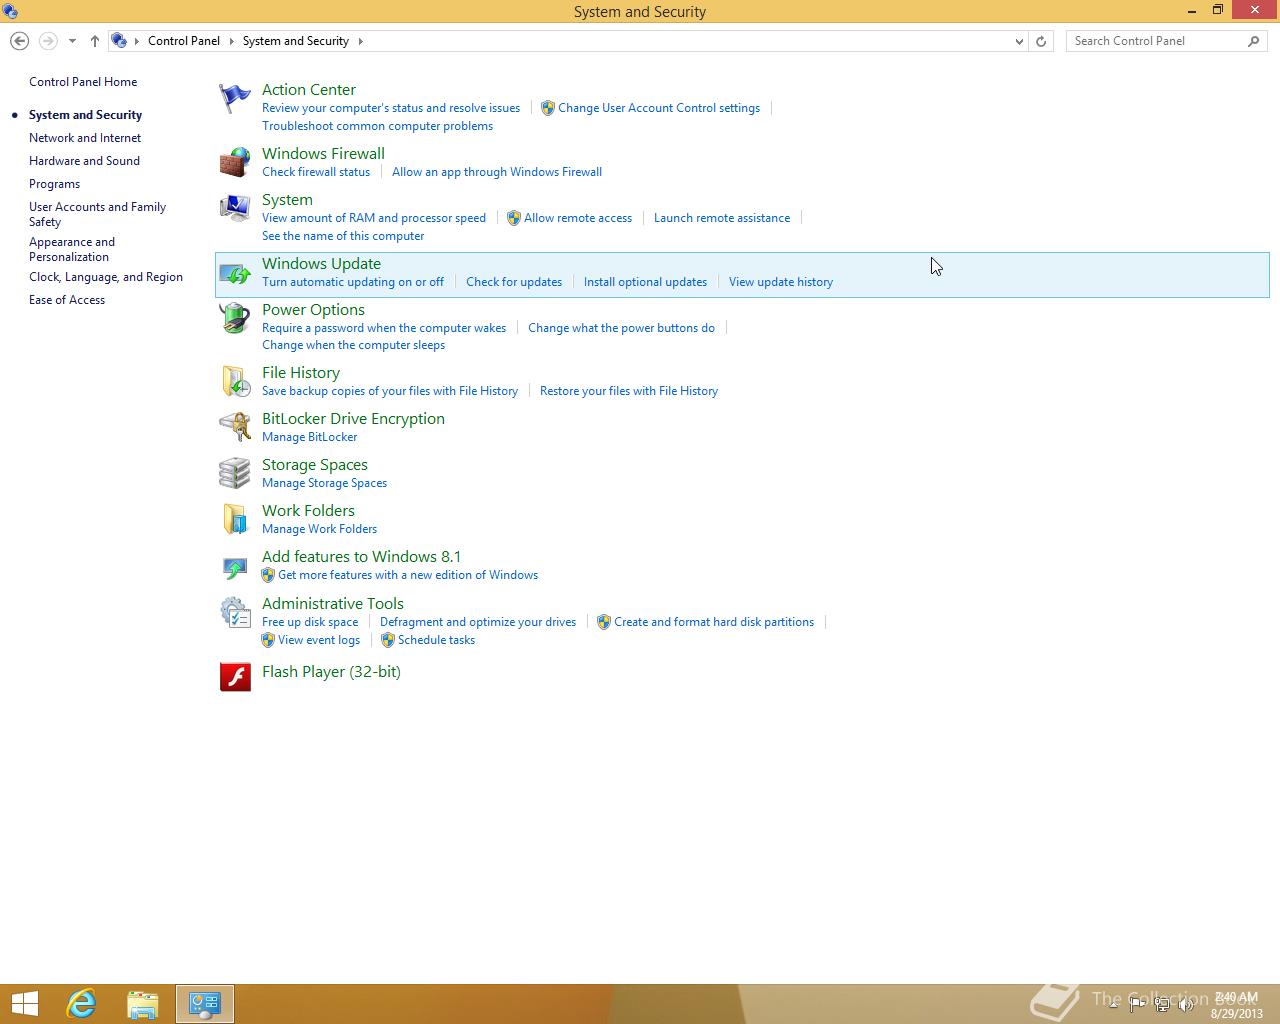Open the volume speaker tray icon
The height and width of the screenshot is (1024, 1280).
(x=1186, y=1004)
